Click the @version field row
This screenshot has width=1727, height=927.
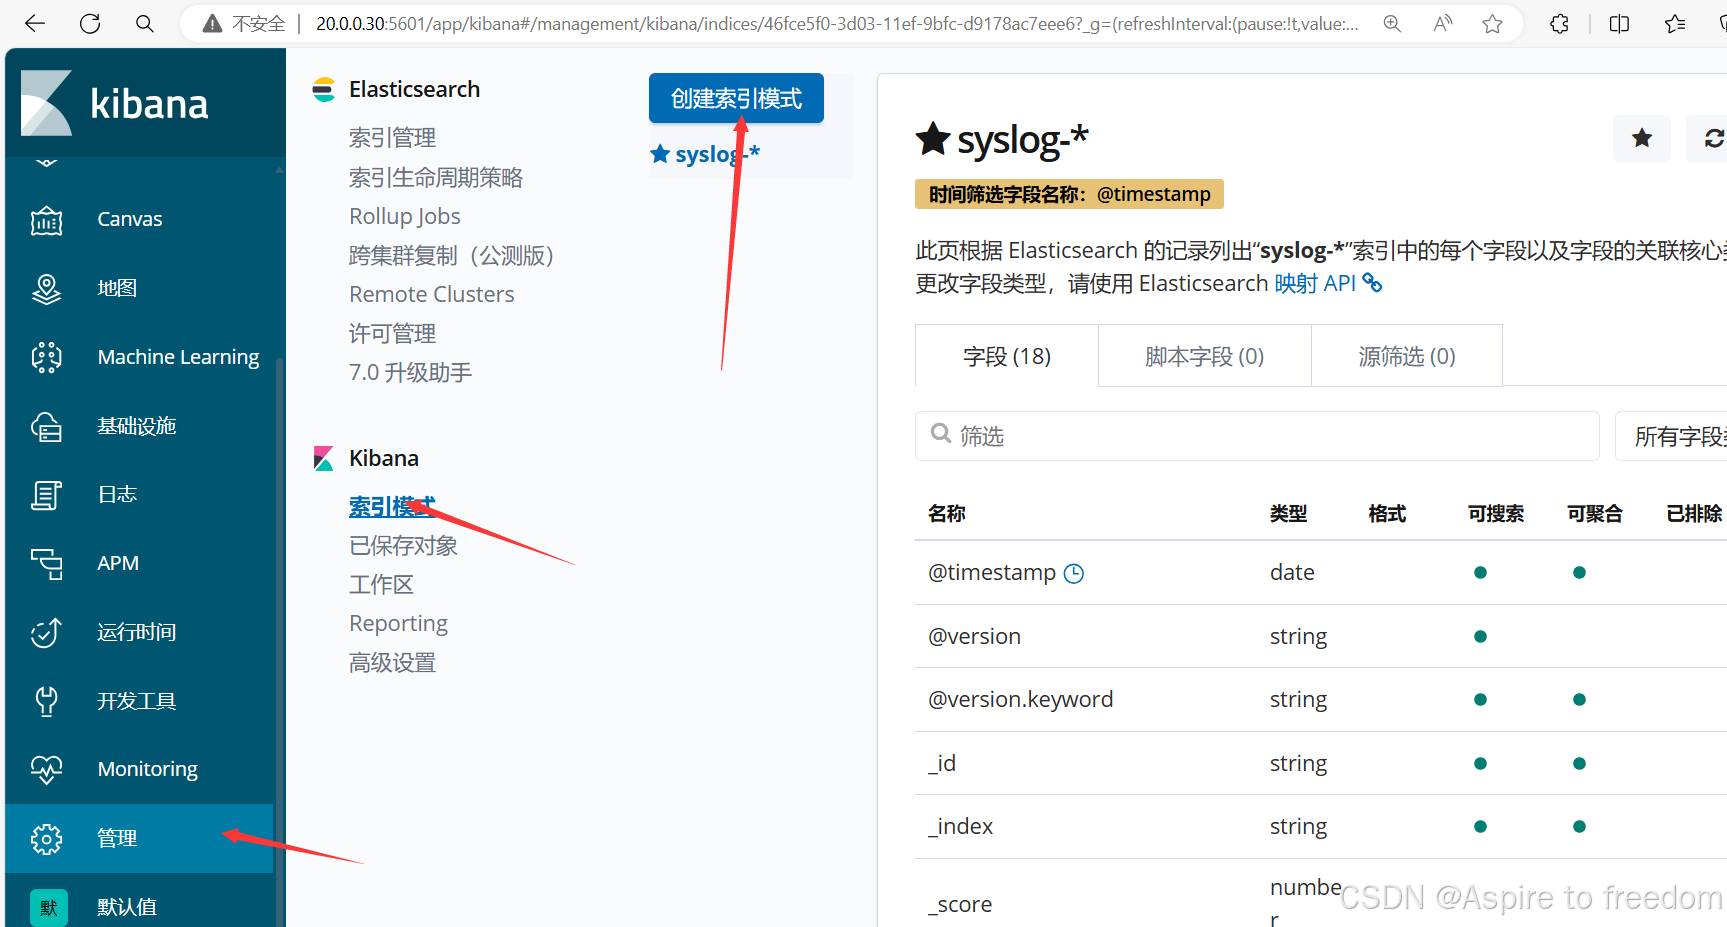pyautogui.click(x=1321, y=636)
